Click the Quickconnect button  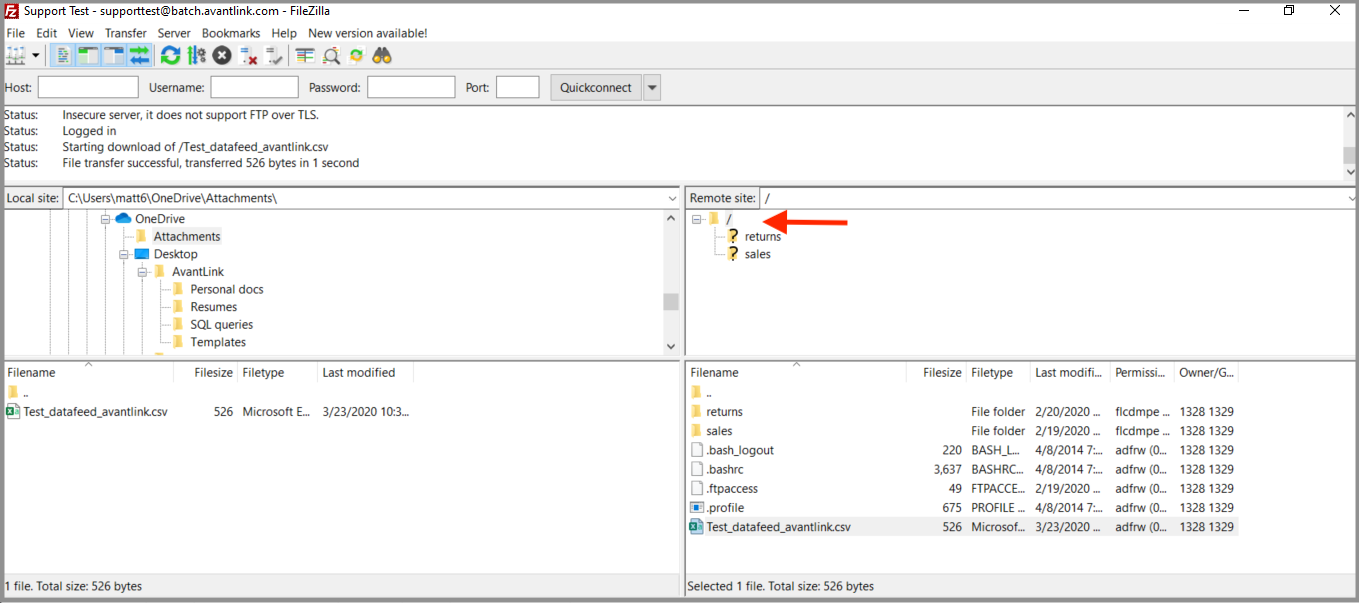(596, 87)
